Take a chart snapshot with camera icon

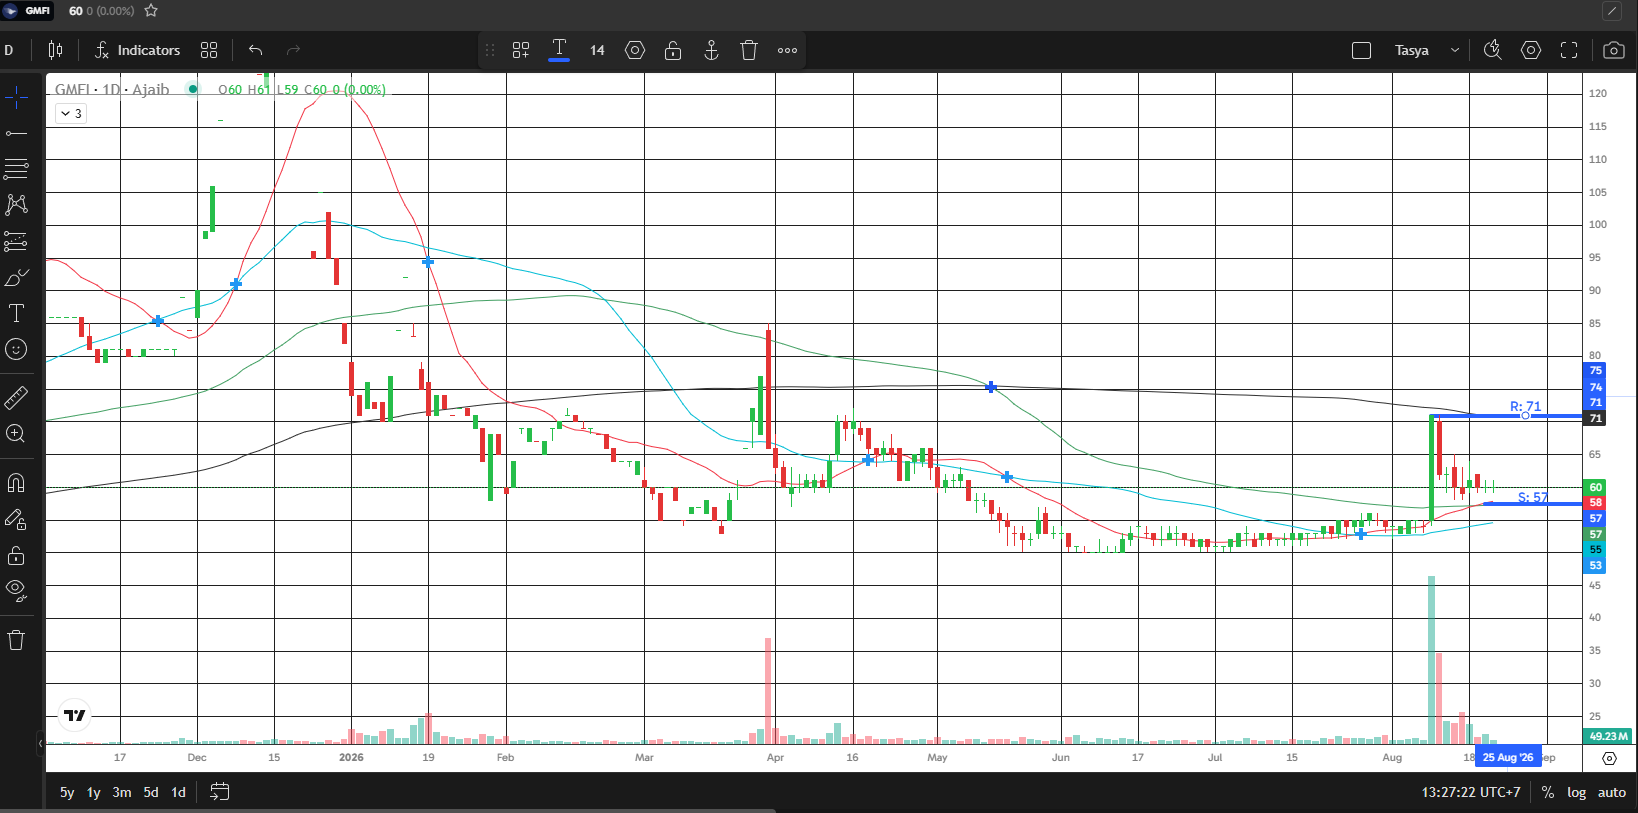pyautogui.click(x=1613, y=50)
